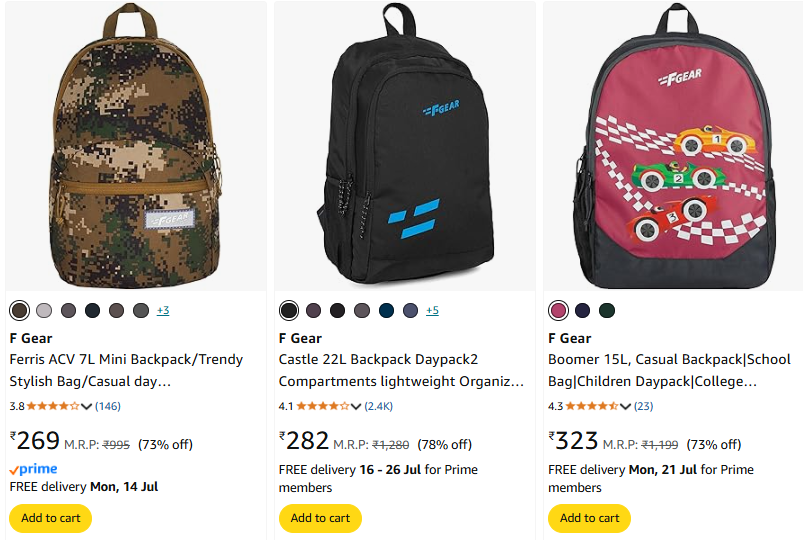
Task: Click the Castle 22L backpack star rating
Action: click(322, 406)
